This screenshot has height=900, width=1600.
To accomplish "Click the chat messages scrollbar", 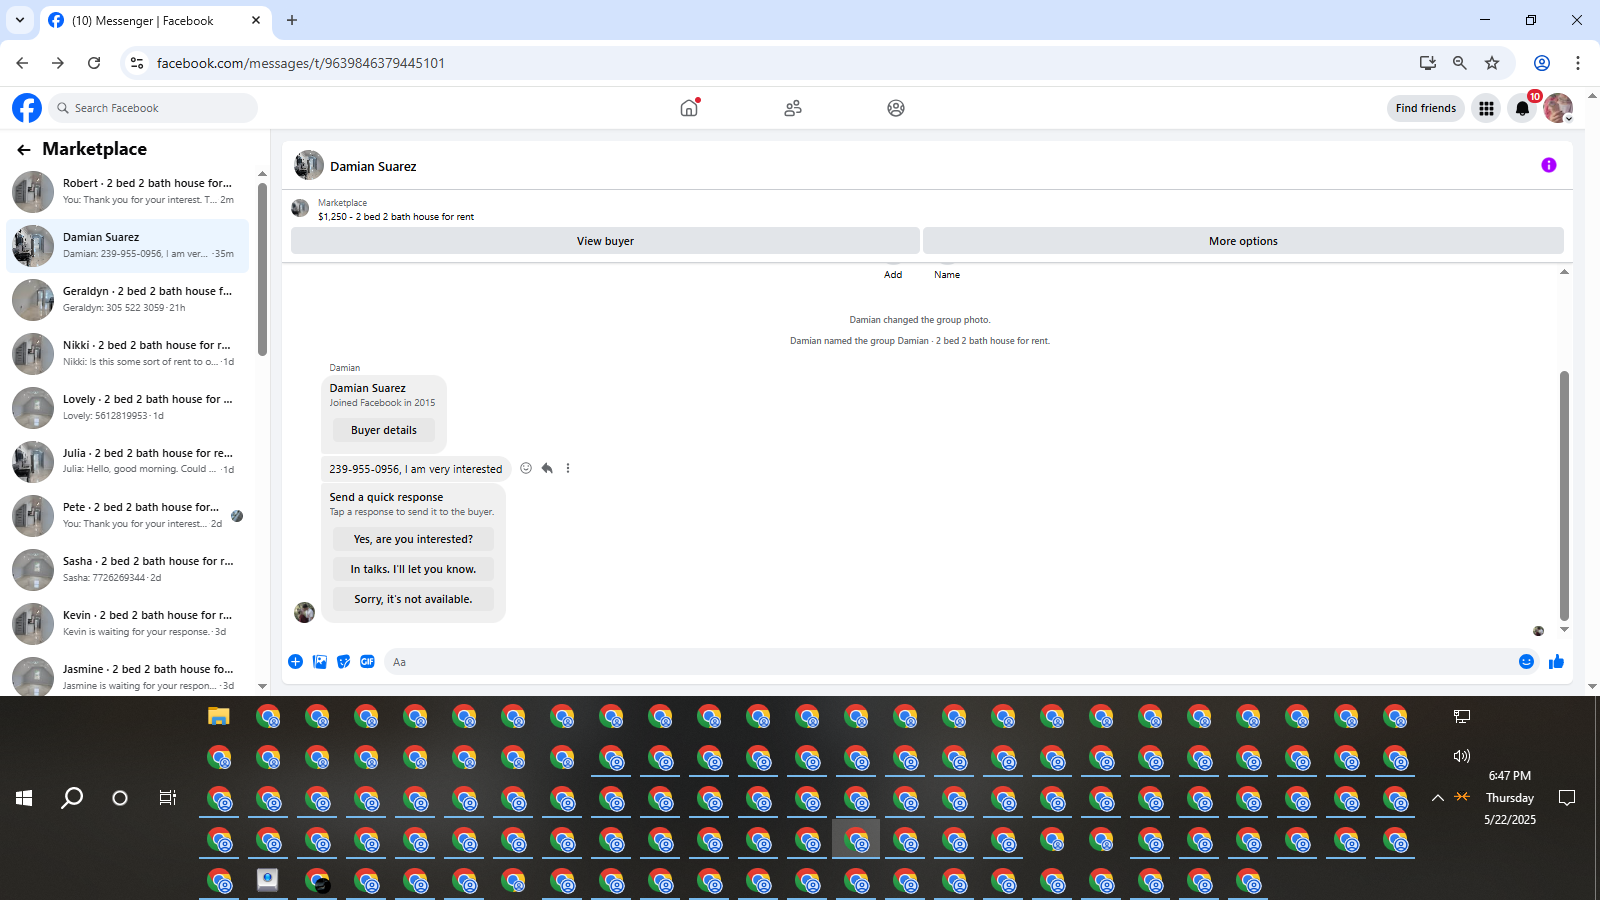I will 1564,495.
